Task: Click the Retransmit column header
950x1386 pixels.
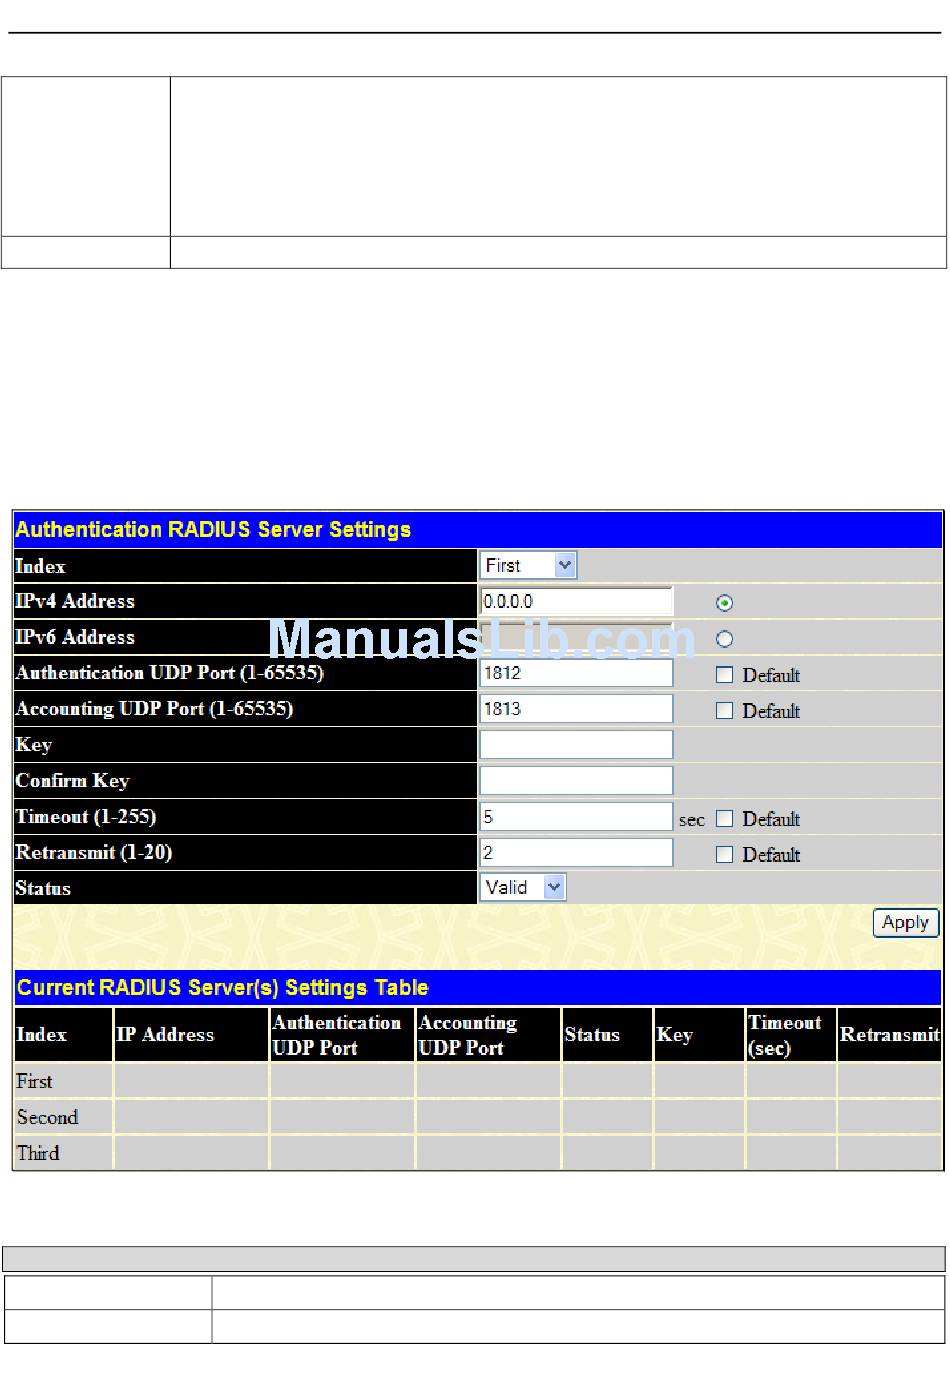Action: (890, 1035)
